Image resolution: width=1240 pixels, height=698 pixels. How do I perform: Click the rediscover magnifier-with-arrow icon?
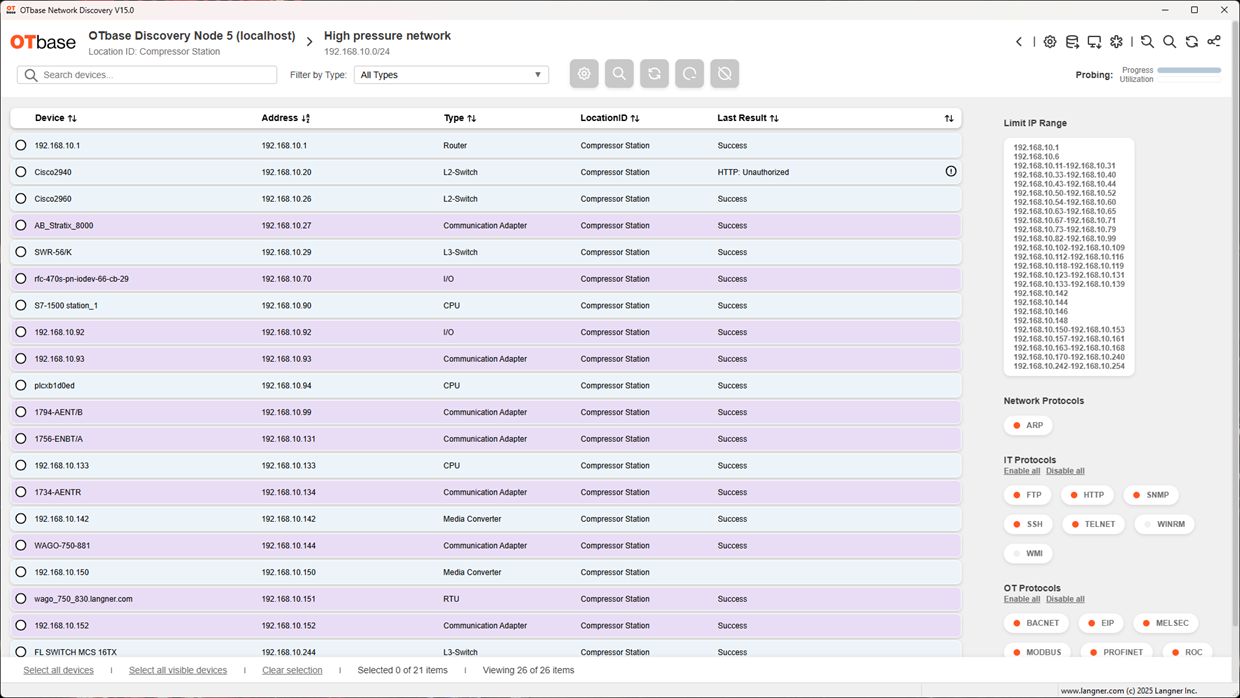[1147, 42]
